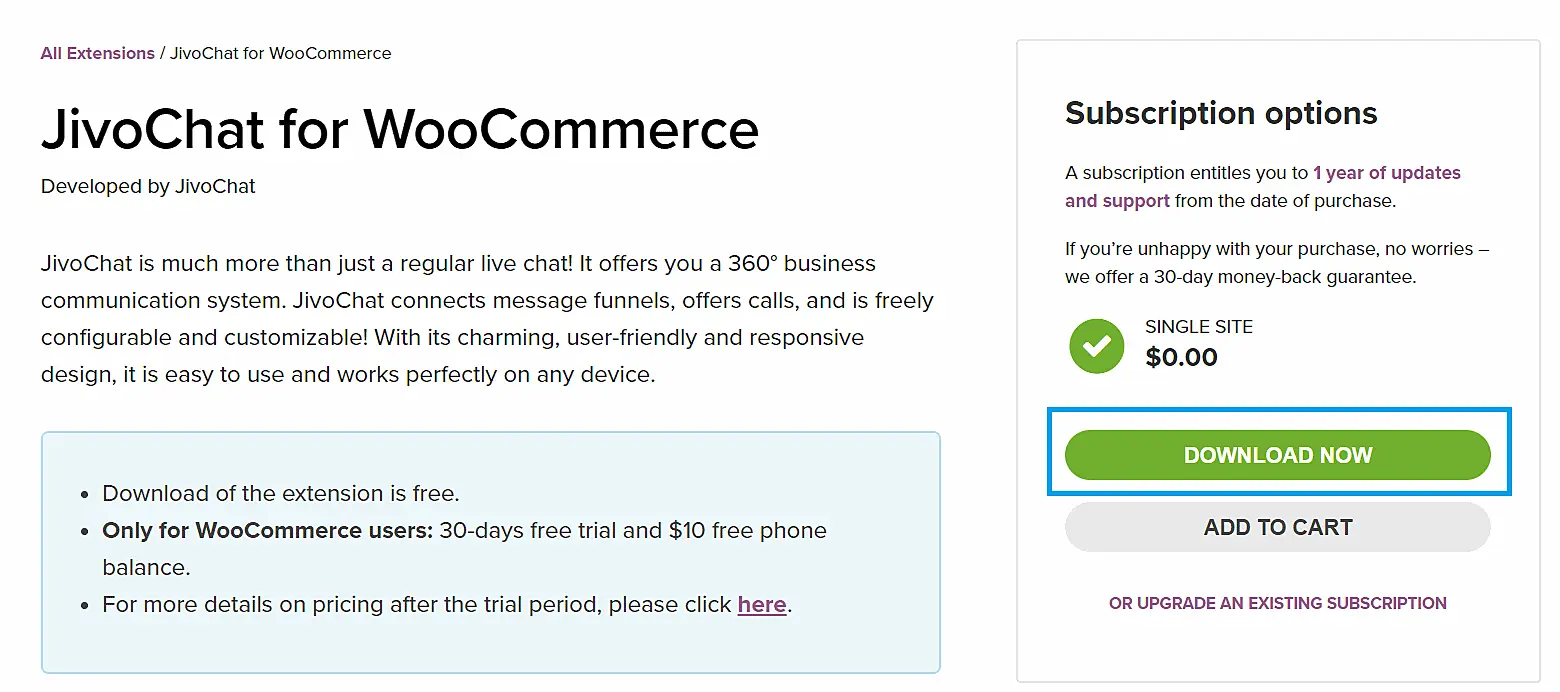This screenshot has height=692, width=1560.
Task: Click the green checkmark icon
Action: pyautogui.click(x=1096, y=346)
